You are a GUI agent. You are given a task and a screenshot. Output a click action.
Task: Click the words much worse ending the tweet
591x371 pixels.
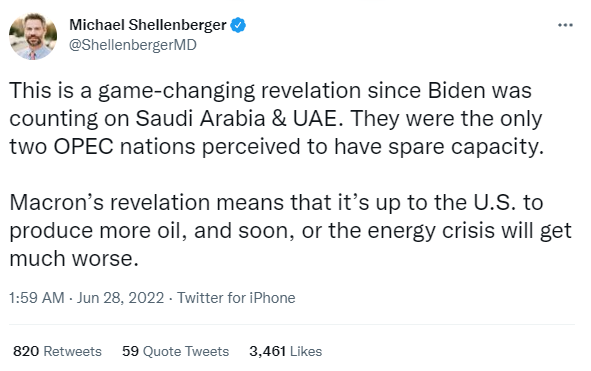click(x=74, y=259)
